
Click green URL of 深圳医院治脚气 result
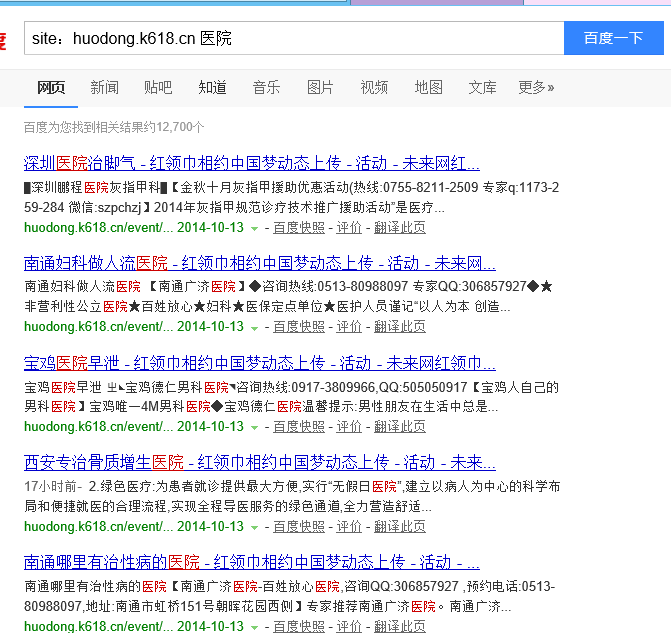tap(98, 227)
